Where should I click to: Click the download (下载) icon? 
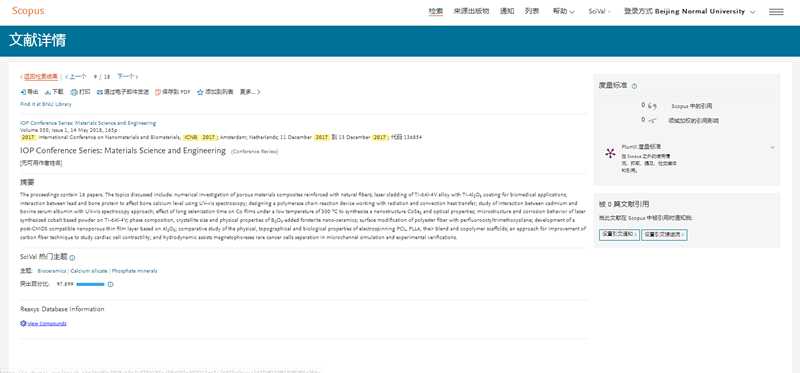click(47, 92)
